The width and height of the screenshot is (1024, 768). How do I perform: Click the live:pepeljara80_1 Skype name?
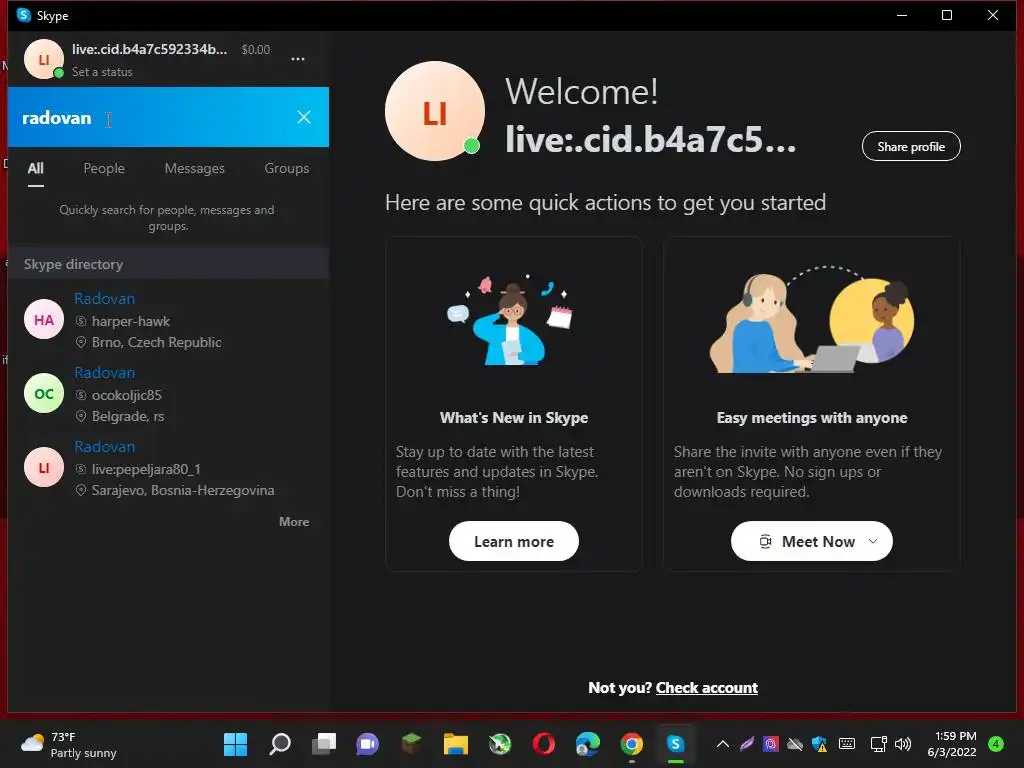click(146, 469)
